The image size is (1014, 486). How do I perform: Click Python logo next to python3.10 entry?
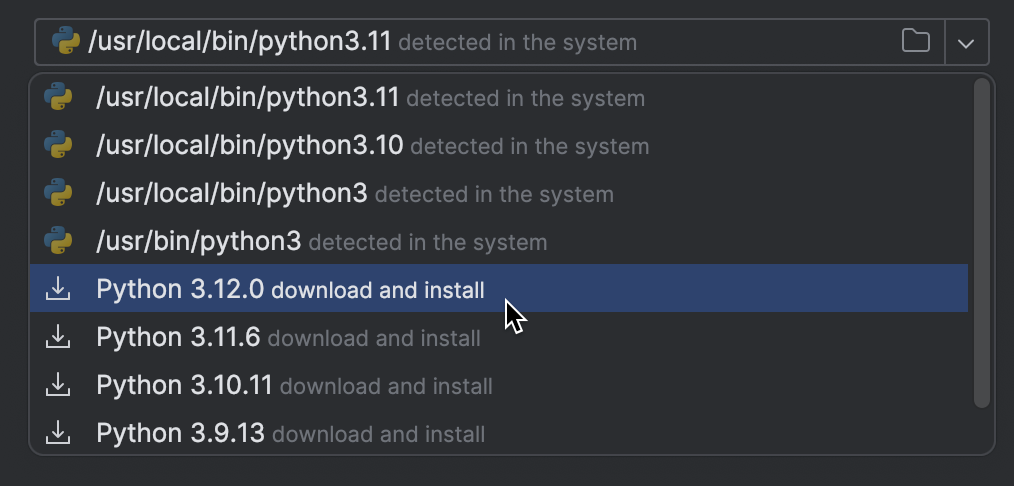[58, 146]
